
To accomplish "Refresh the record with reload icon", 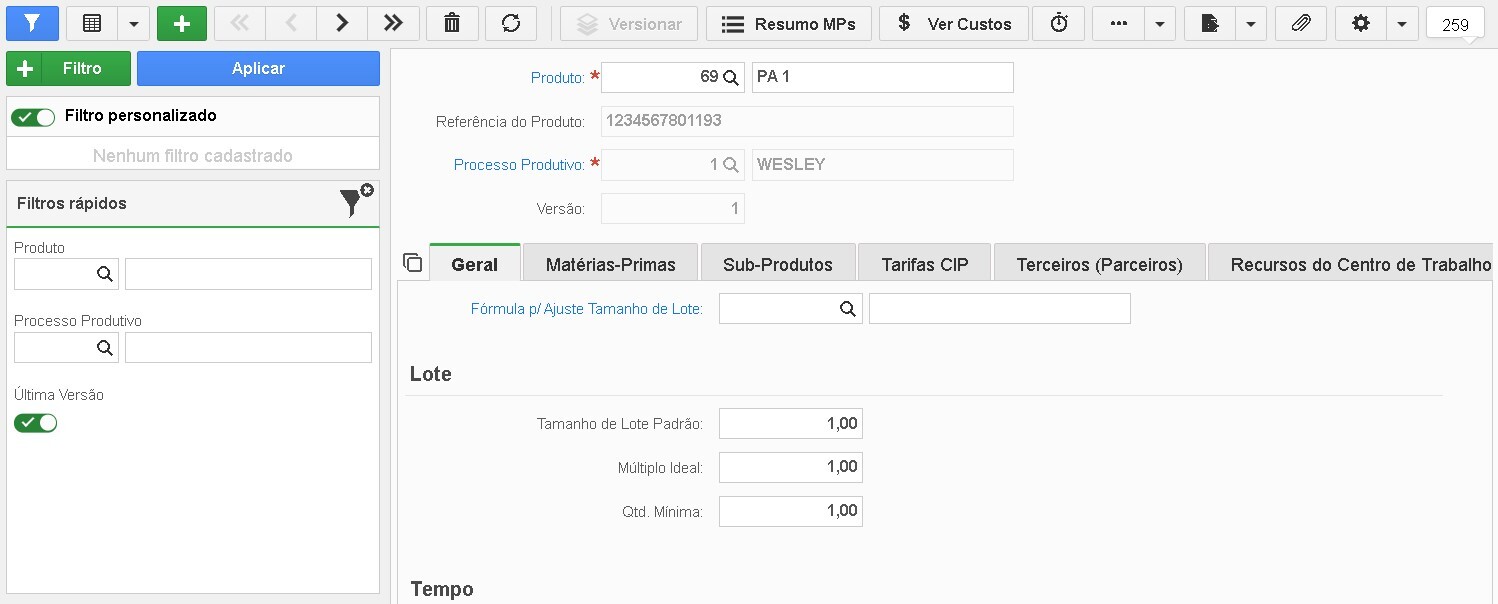I will click(511, 23).
